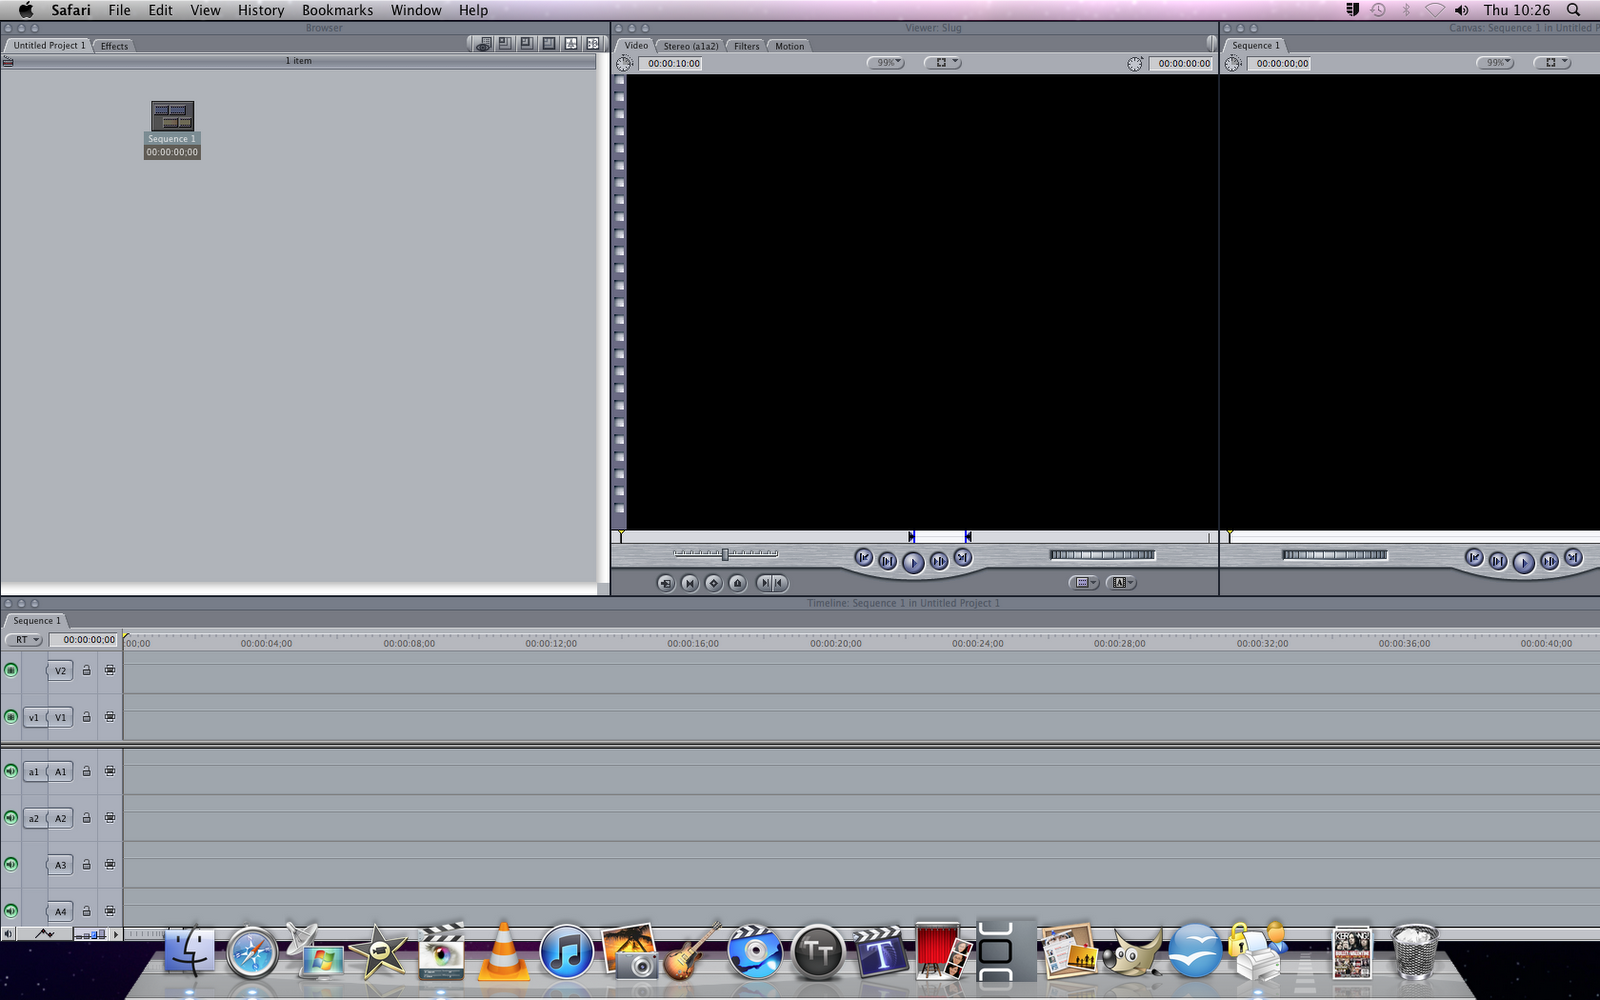The width and height of the screenshot is (1600, 1000).
Task: Click the Canvas Play button
Action: 1523,563
